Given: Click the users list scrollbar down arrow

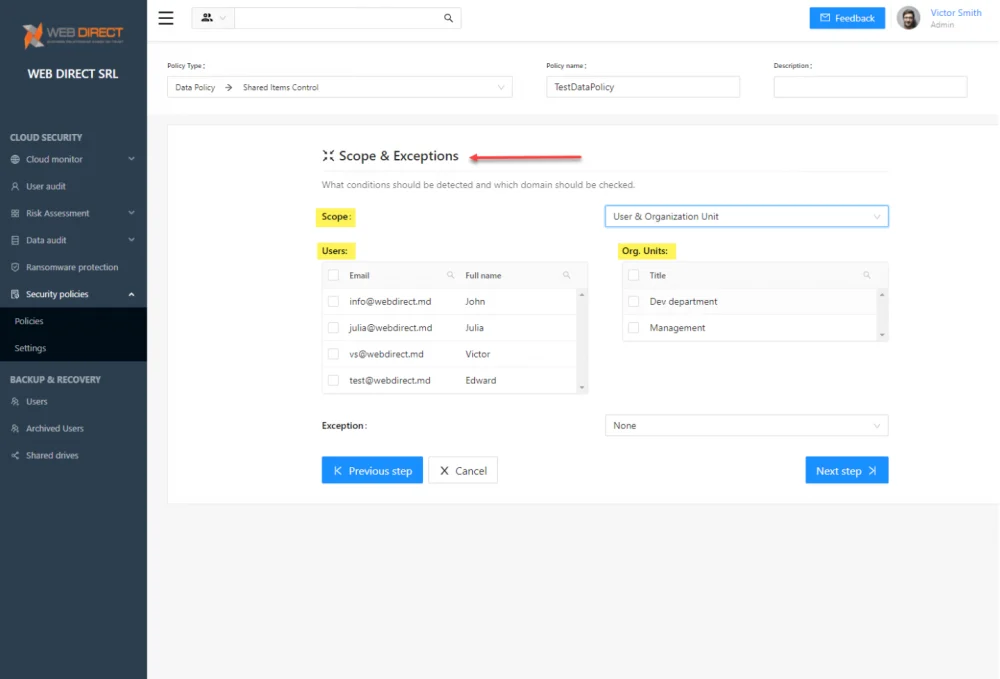Looking at the screenshot, I should (x=582, y=388).
